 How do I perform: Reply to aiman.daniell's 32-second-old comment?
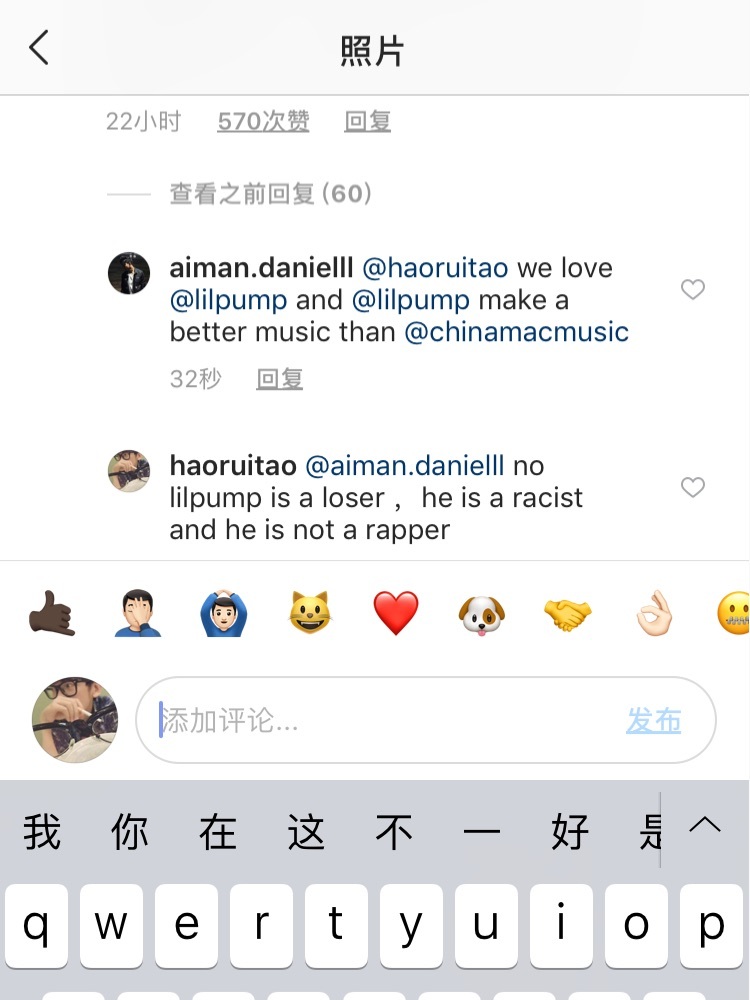[x=279, y=379]
